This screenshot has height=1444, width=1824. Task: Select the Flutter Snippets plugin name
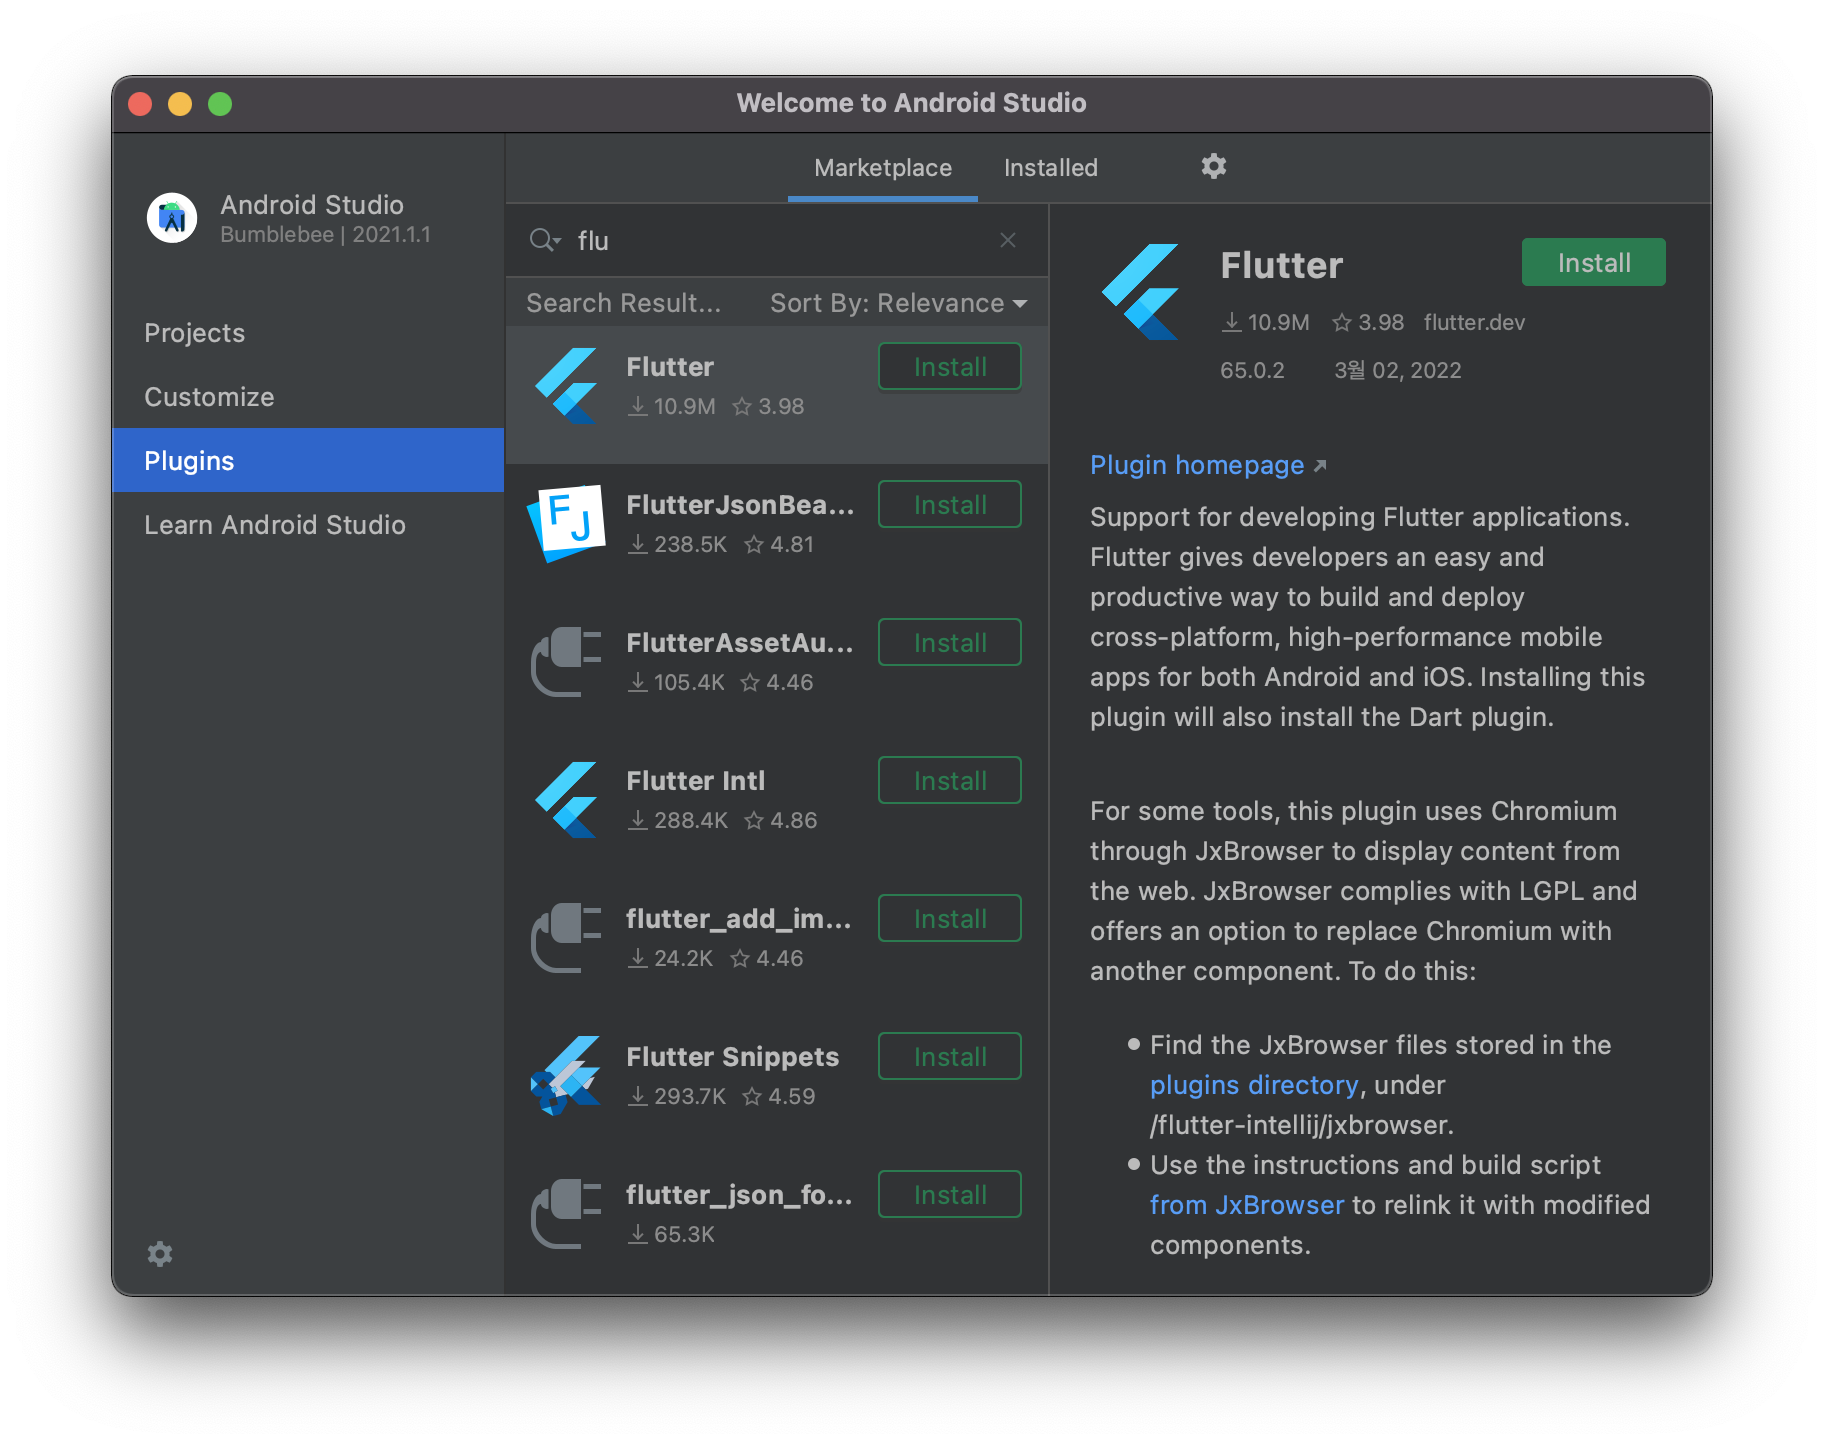point(733,1057)
